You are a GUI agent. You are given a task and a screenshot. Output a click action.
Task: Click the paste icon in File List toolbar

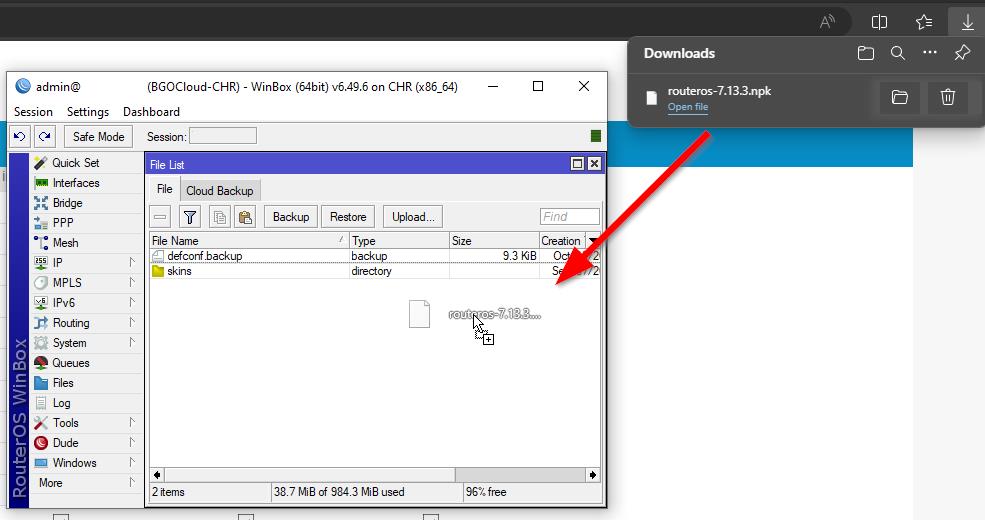(245, 217)
